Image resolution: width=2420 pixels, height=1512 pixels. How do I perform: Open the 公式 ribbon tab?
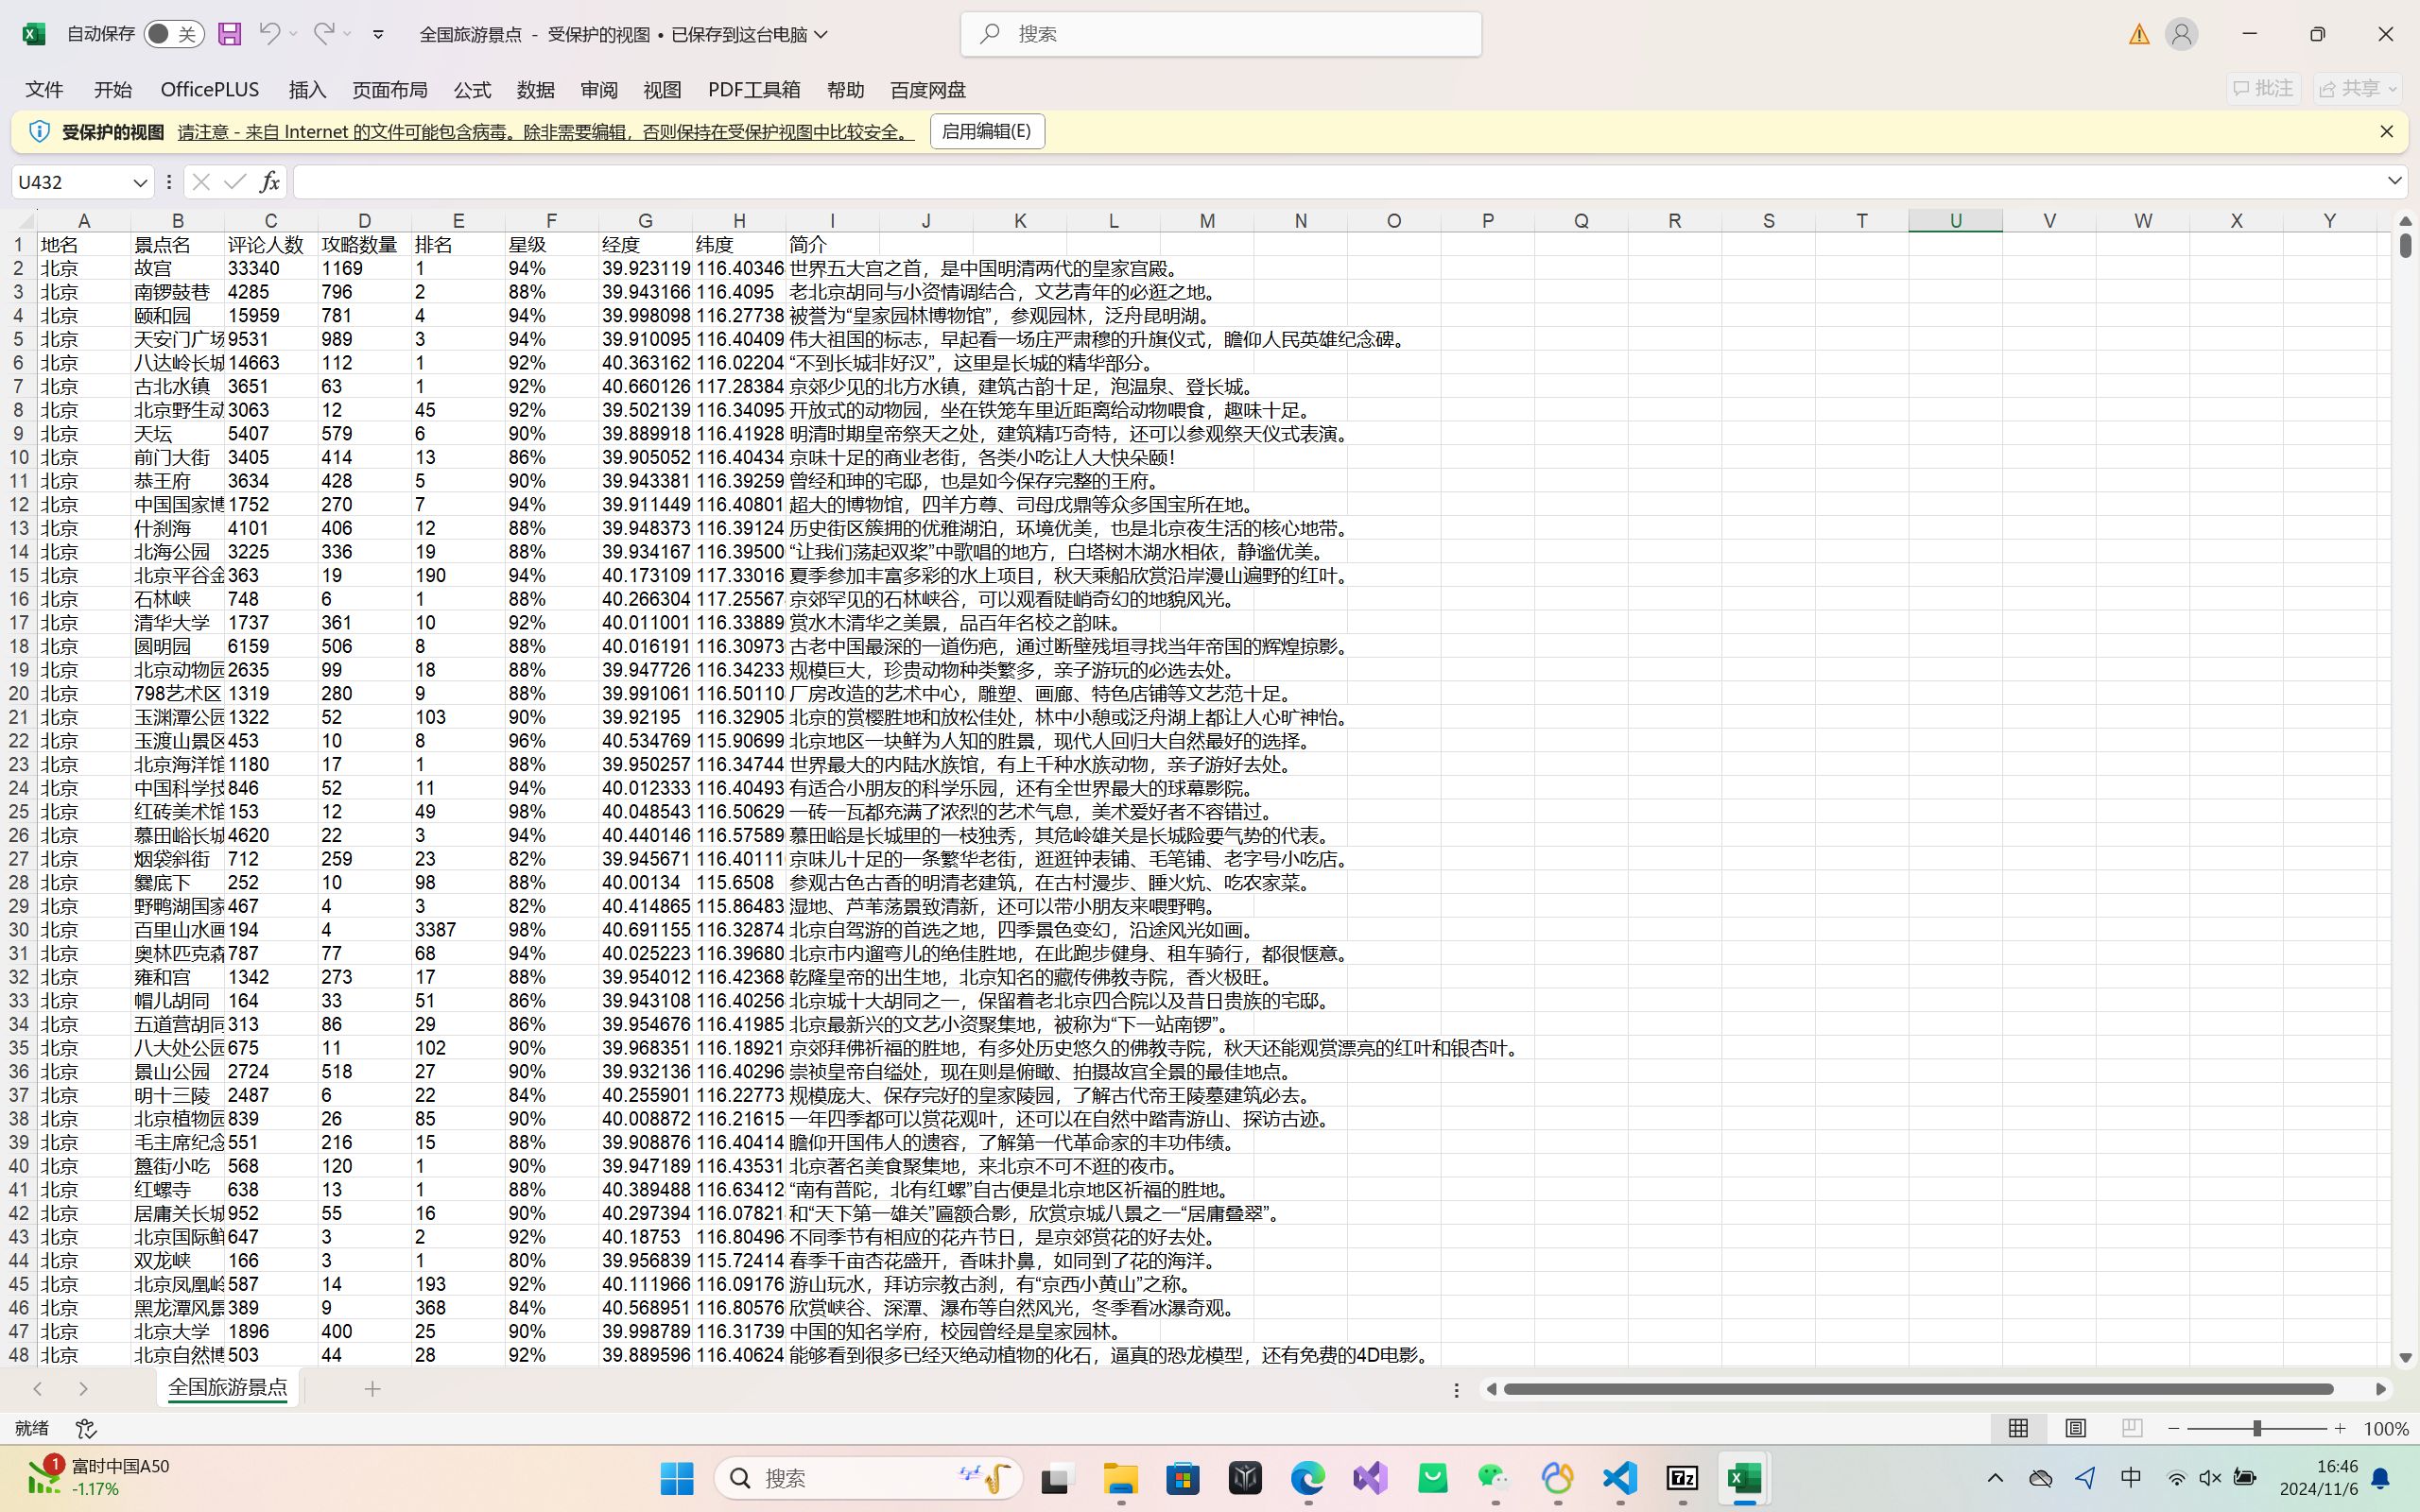(472, 90)
